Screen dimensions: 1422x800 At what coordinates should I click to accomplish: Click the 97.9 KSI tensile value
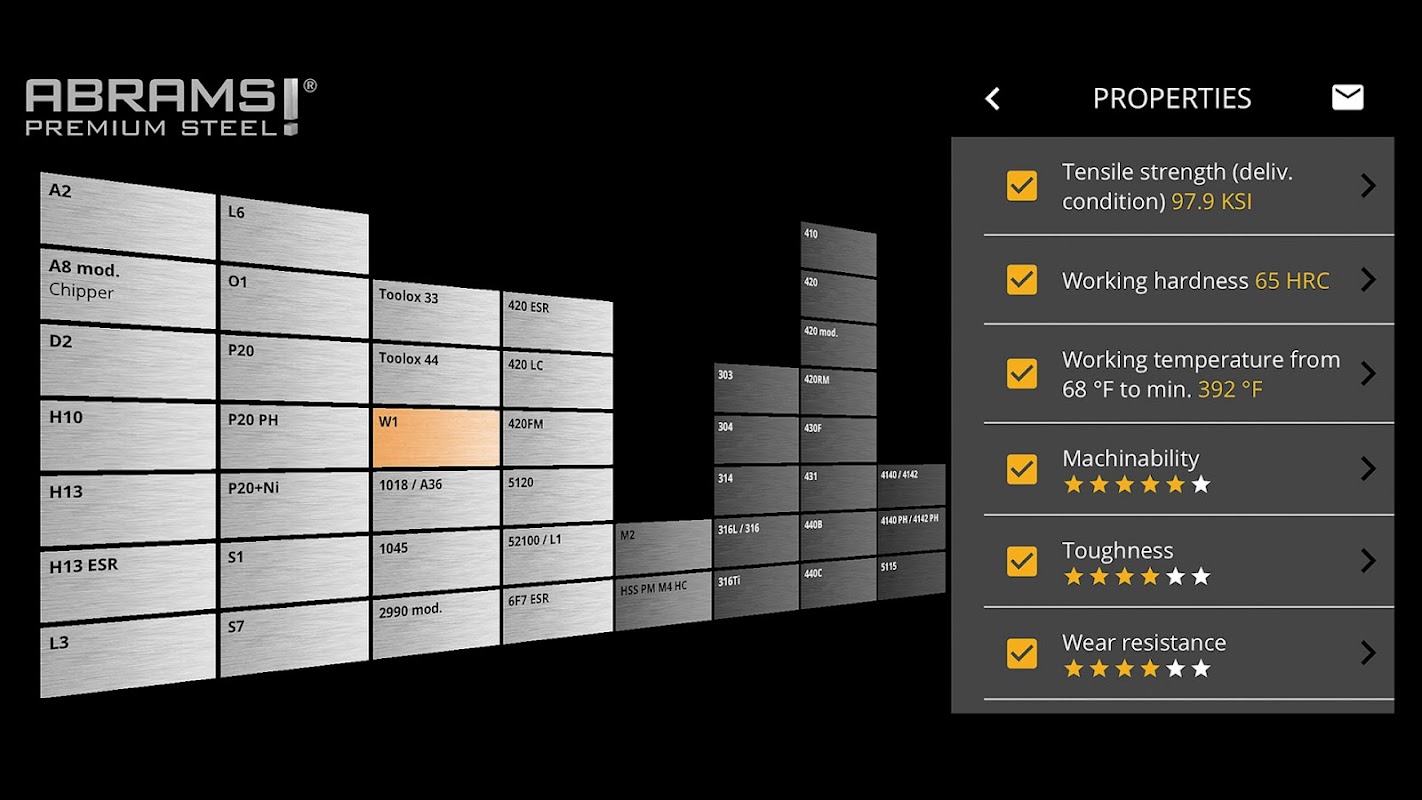pos(1212,201)
